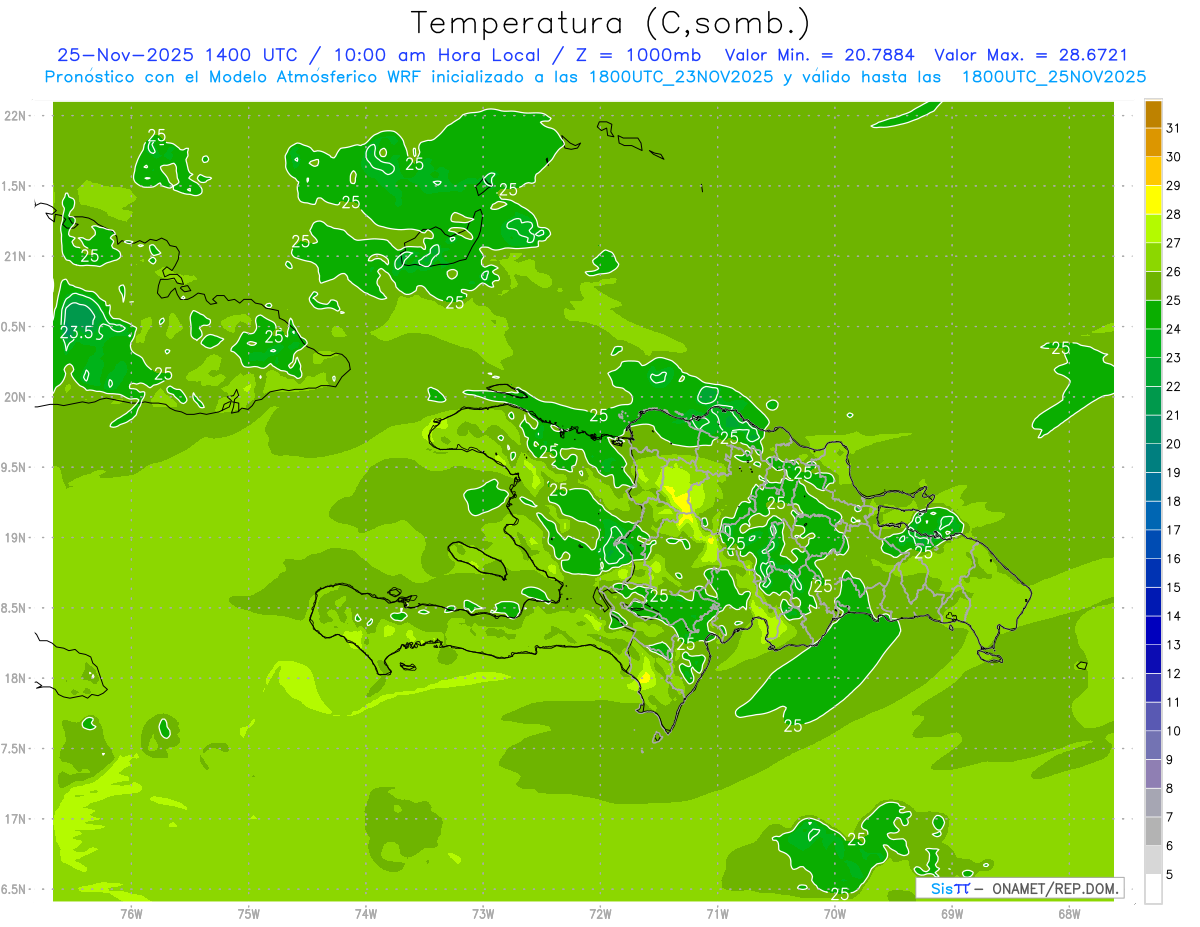
Task: Select the topmost orange swatch above 31
Action: pos(1153,114)
